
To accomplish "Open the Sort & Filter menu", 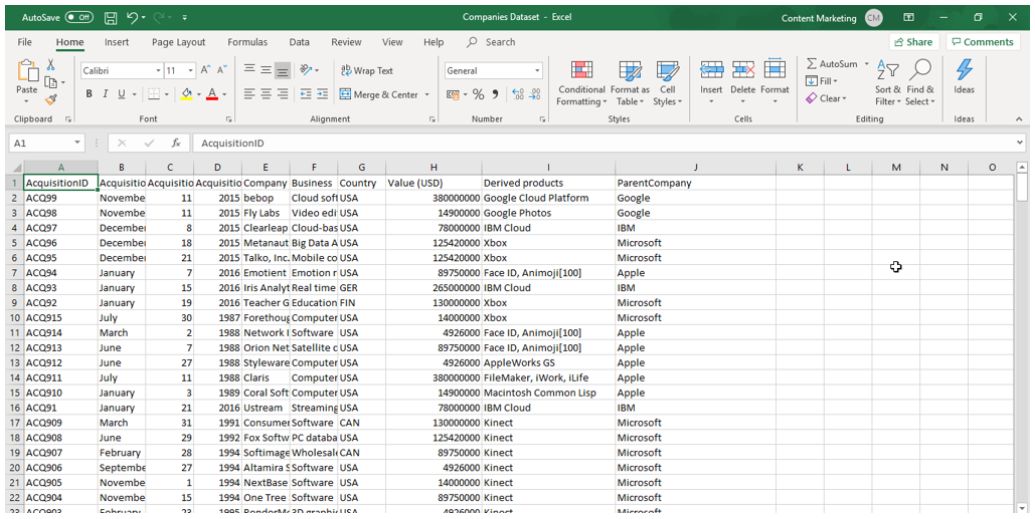I will pos(887,83).
